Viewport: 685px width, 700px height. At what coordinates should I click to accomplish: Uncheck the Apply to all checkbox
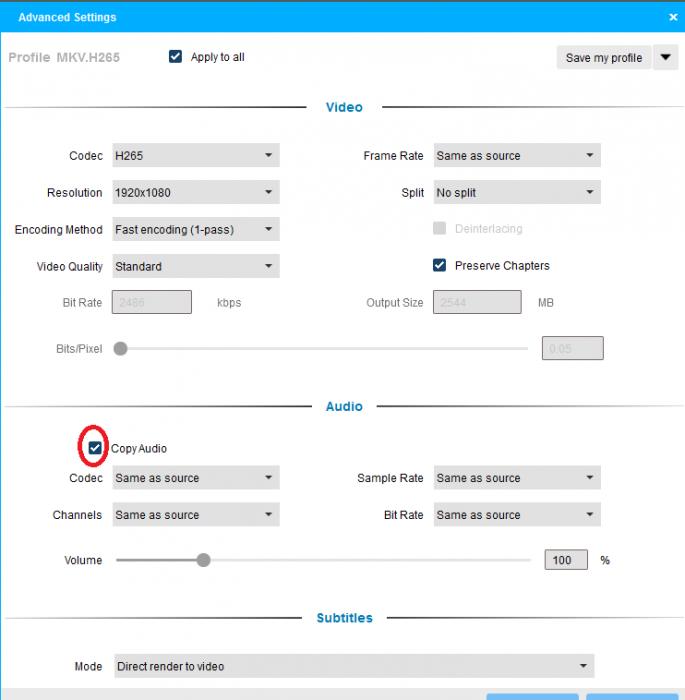click(176, 57)
